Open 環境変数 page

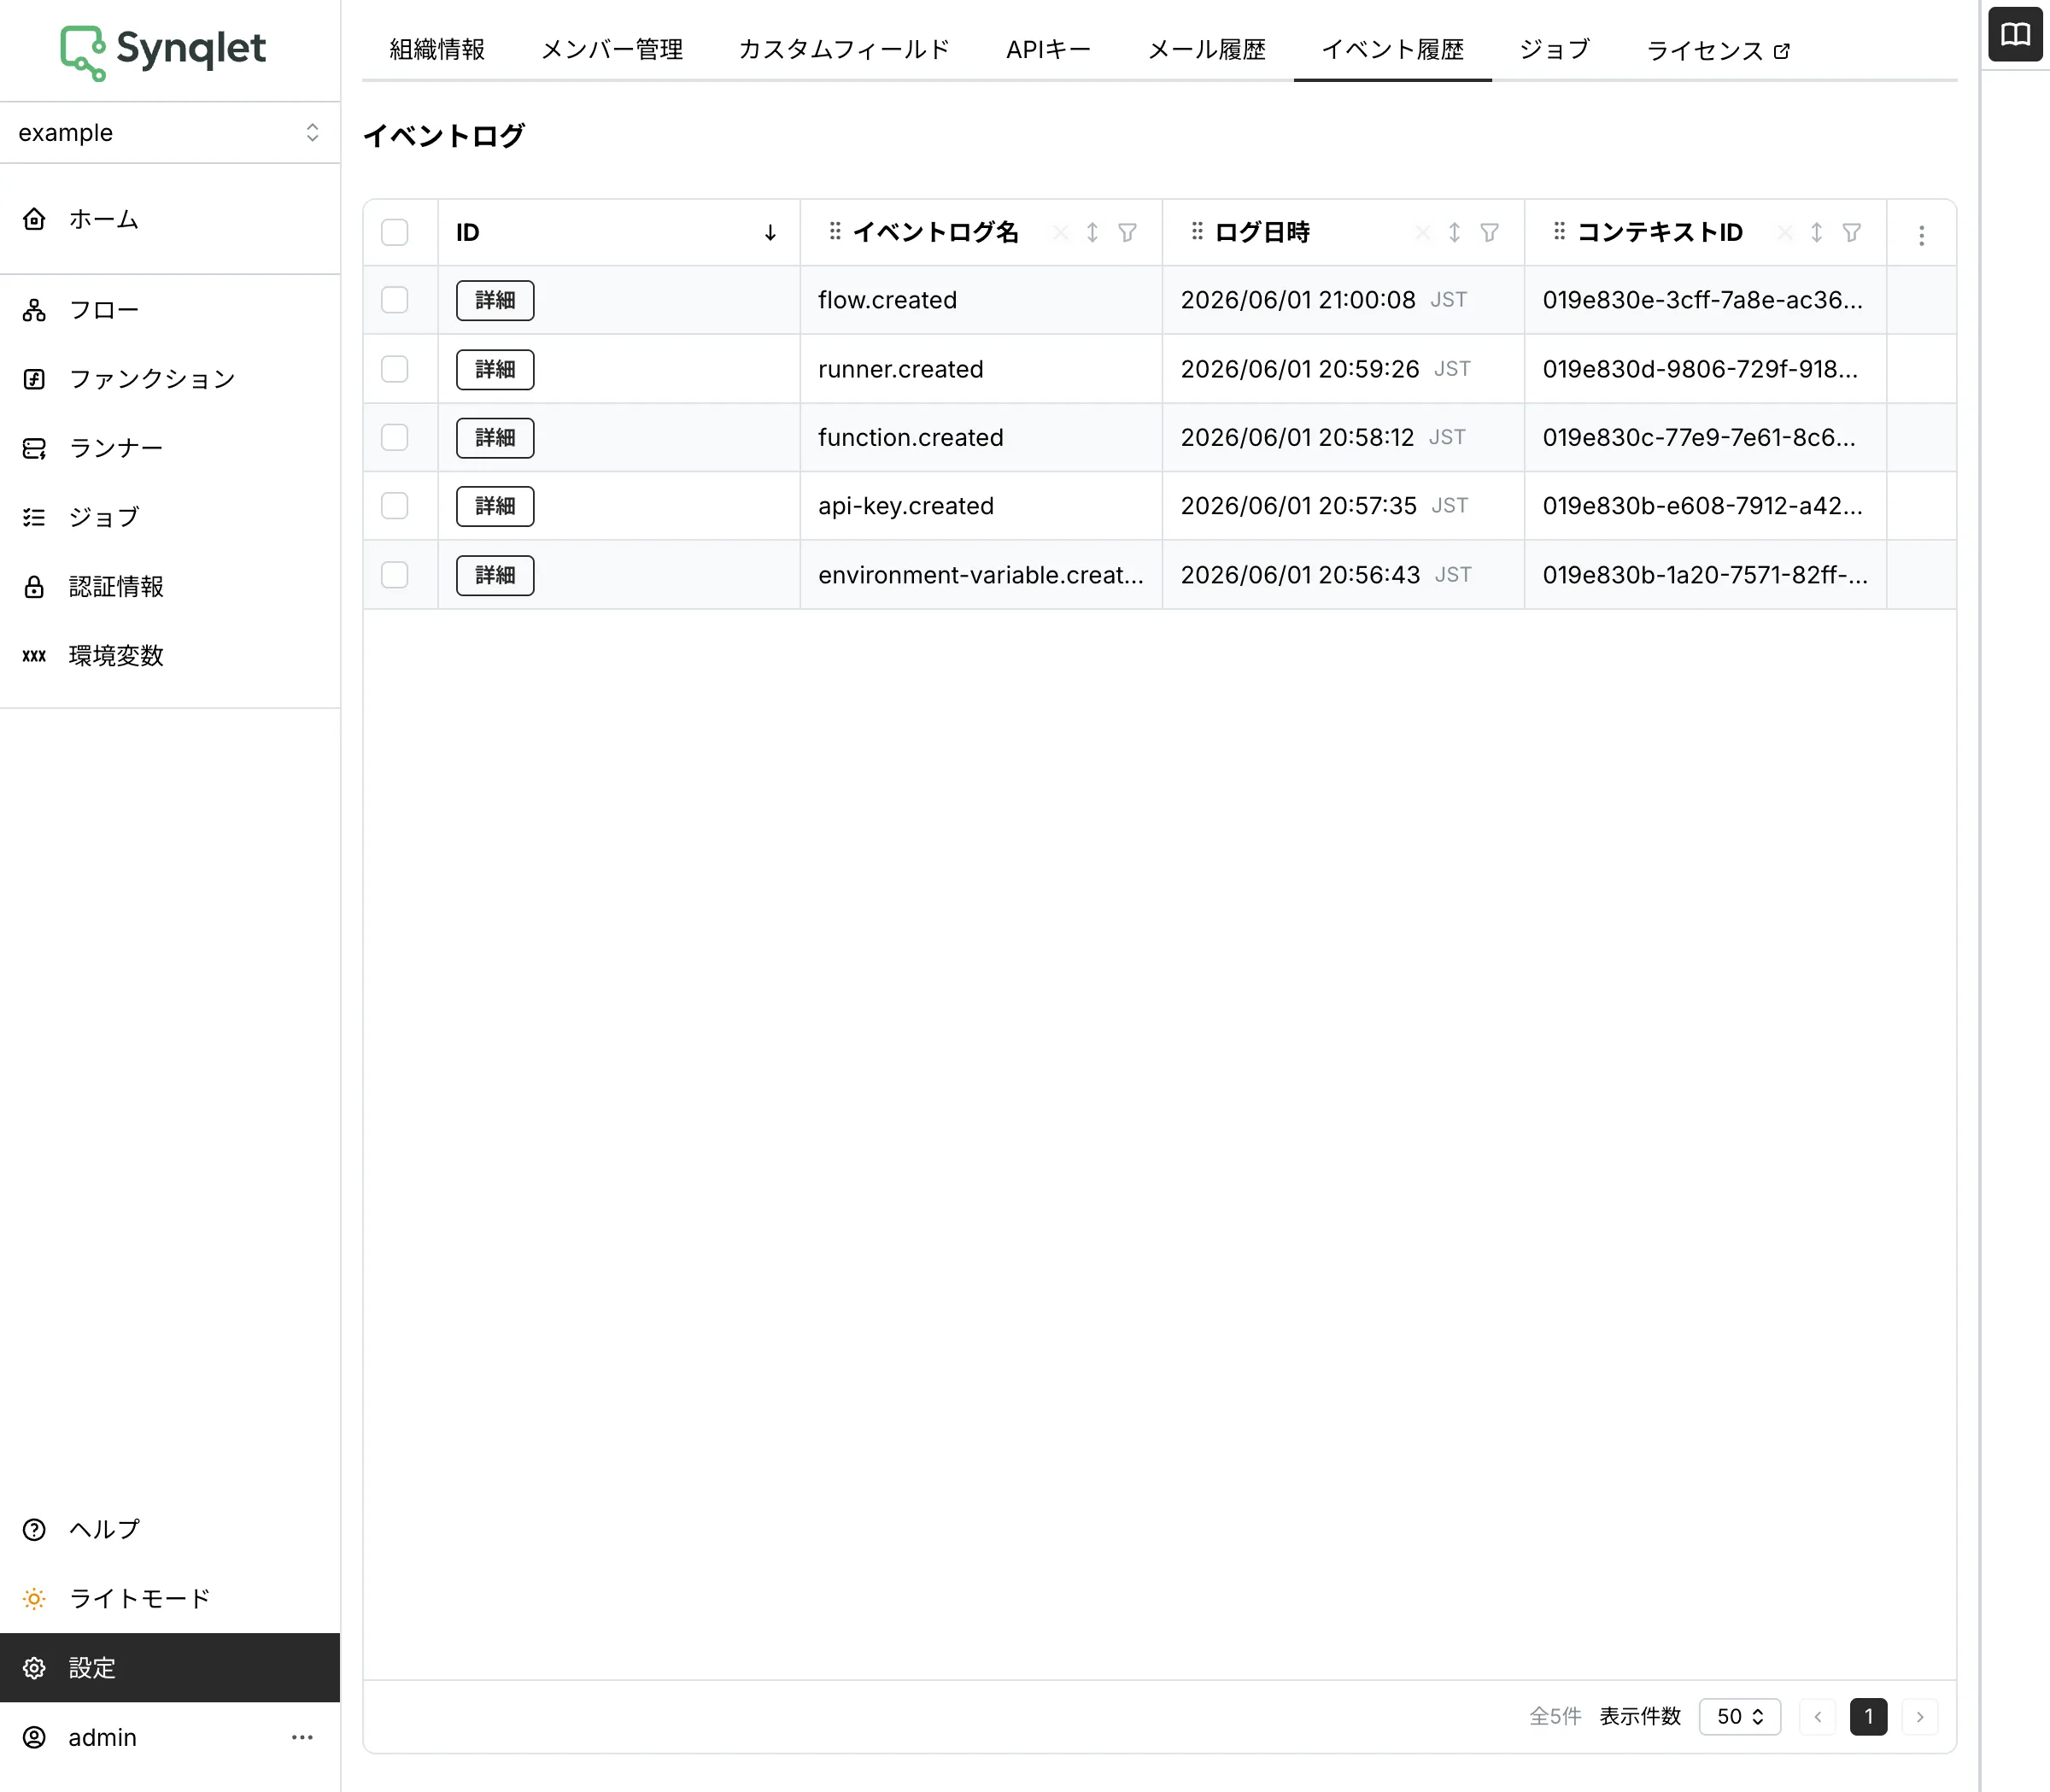170,655
